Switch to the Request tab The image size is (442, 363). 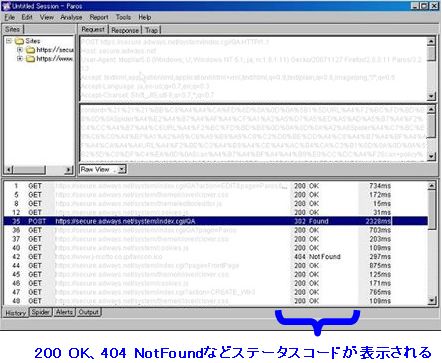tap(93, 29)
